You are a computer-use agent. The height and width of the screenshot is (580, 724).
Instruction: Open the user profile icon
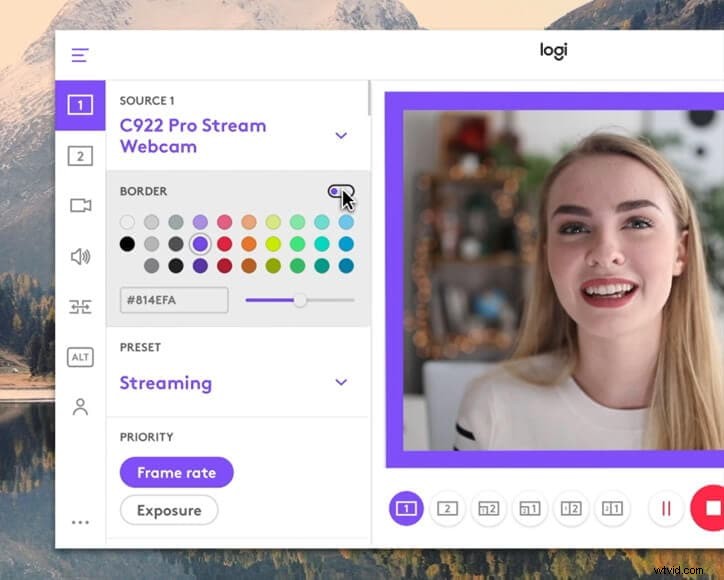[80, 407]
